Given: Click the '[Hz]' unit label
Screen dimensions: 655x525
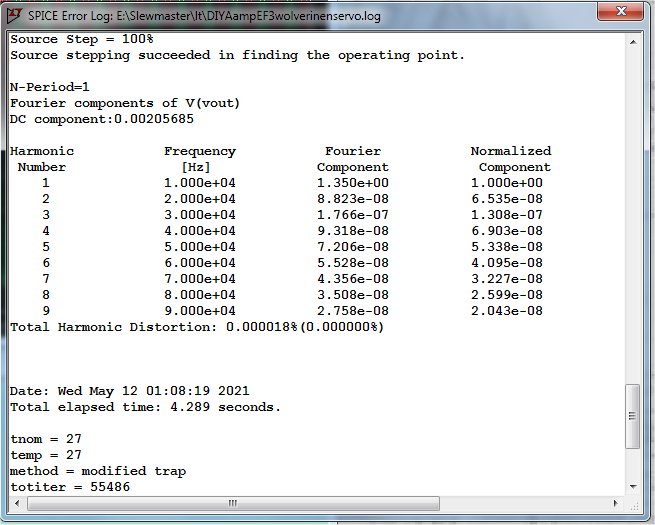Looking at the screenshot, I should pos(196,167).
